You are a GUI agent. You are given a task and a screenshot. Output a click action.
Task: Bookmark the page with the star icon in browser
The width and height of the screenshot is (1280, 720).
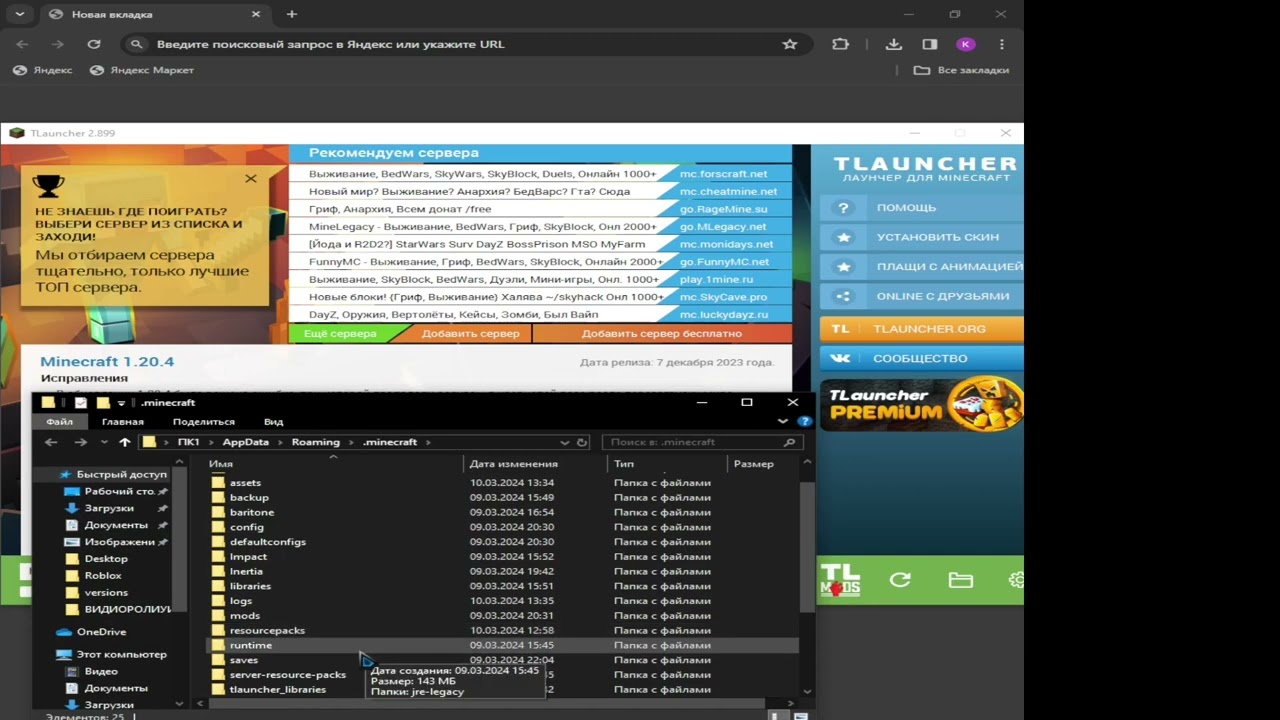click(x=790, y=44)
